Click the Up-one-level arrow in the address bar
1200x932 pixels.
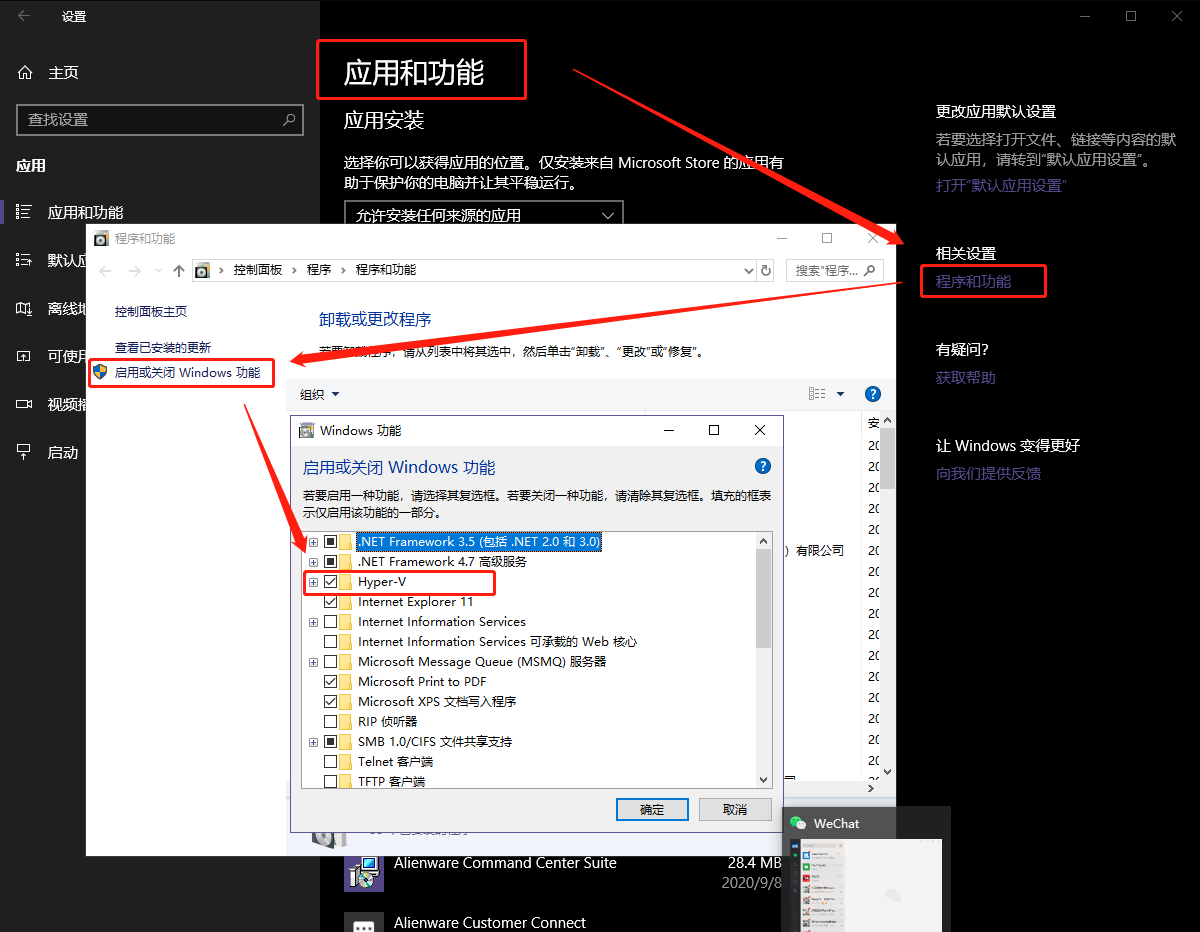click(x=177, y=270)
